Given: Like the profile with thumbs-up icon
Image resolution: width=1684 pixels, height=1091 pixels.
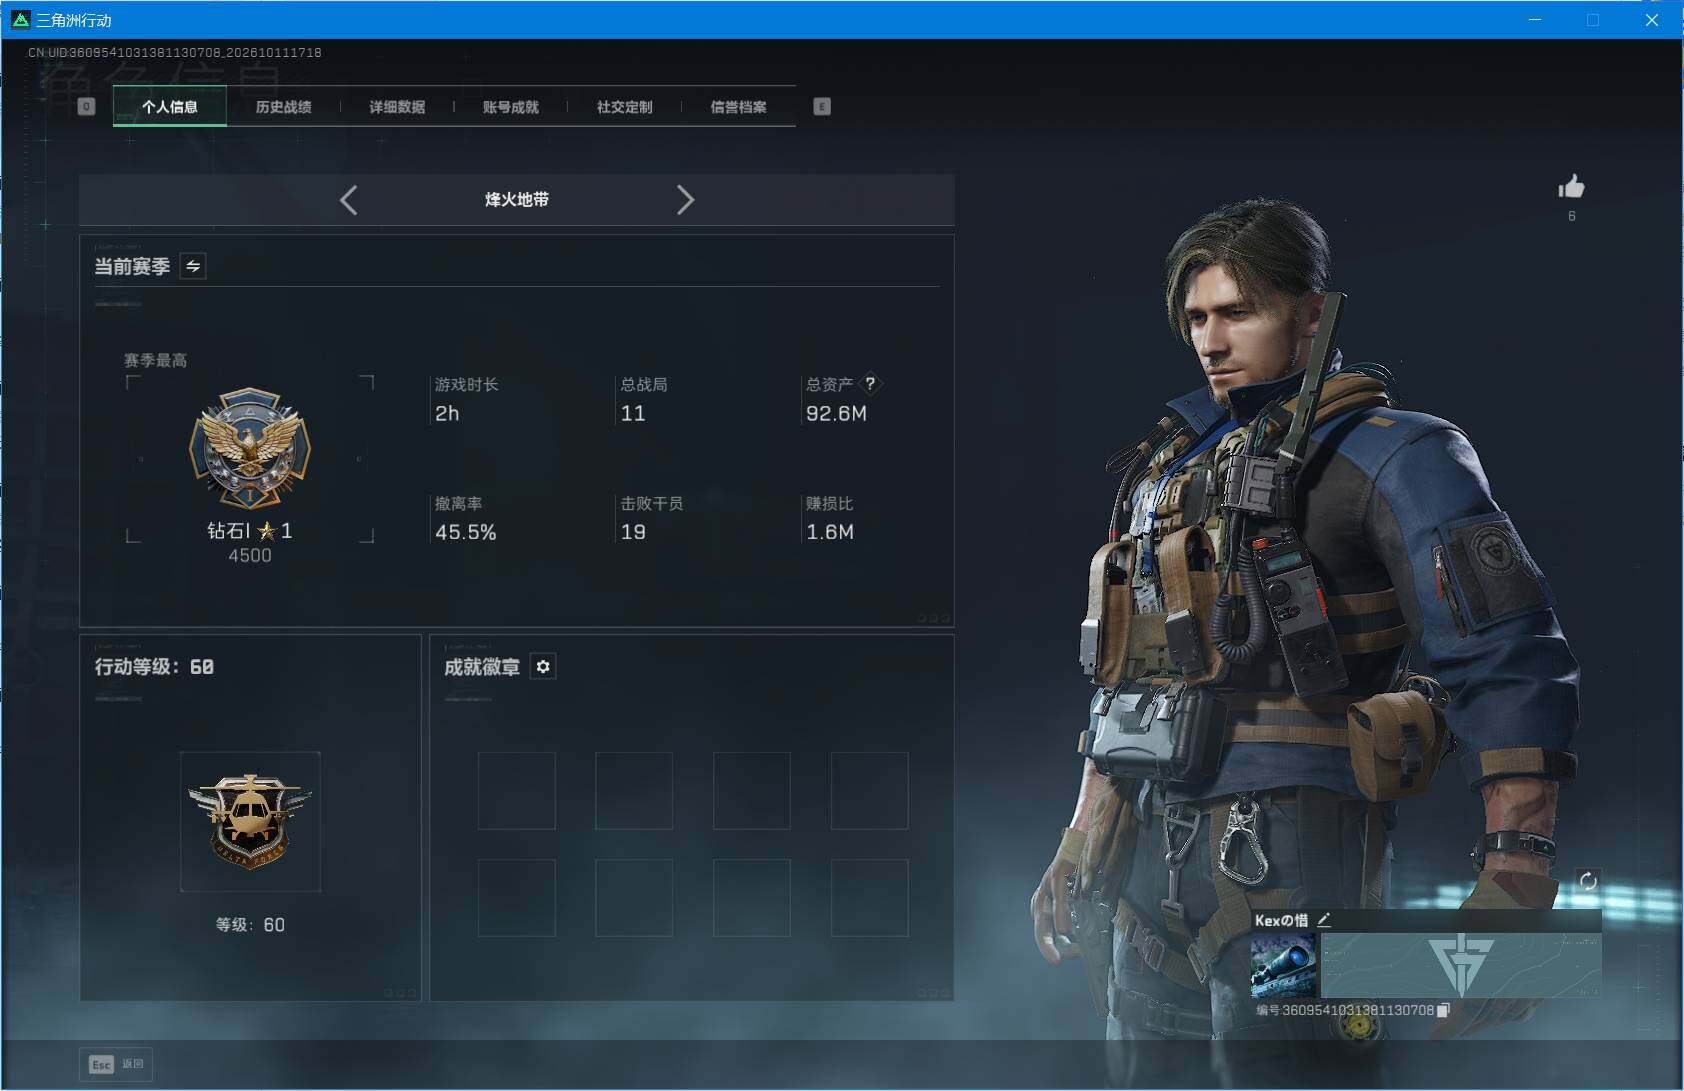Looking at the screenshot, I should point(1571,187).
